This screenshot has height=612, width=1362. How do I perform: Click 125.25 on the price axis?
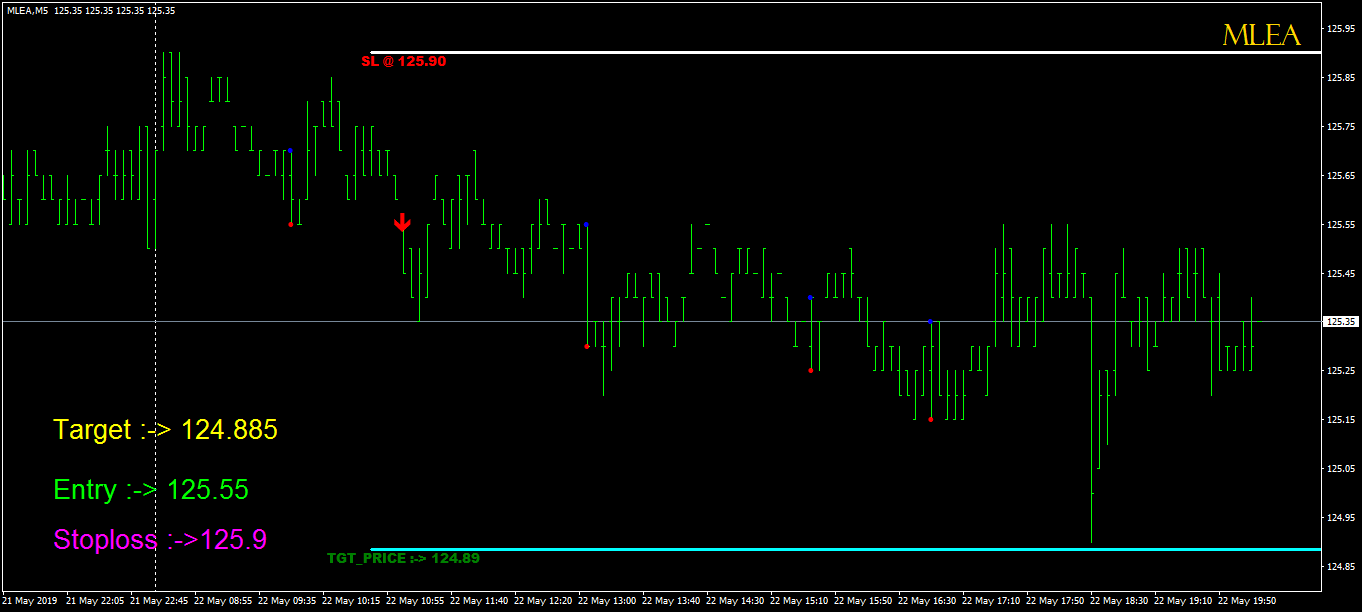click(1341, 371)
